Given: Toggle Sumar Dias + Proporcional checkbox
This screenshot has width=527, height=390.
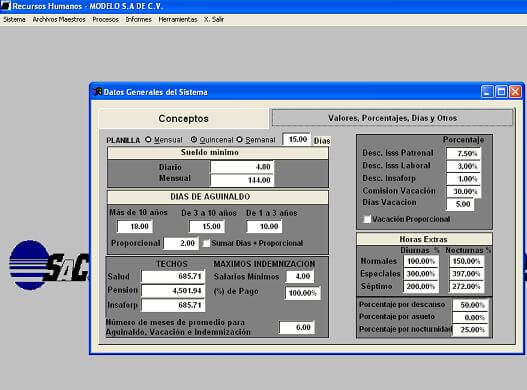Looking at the screenshot, I should 206,243.
